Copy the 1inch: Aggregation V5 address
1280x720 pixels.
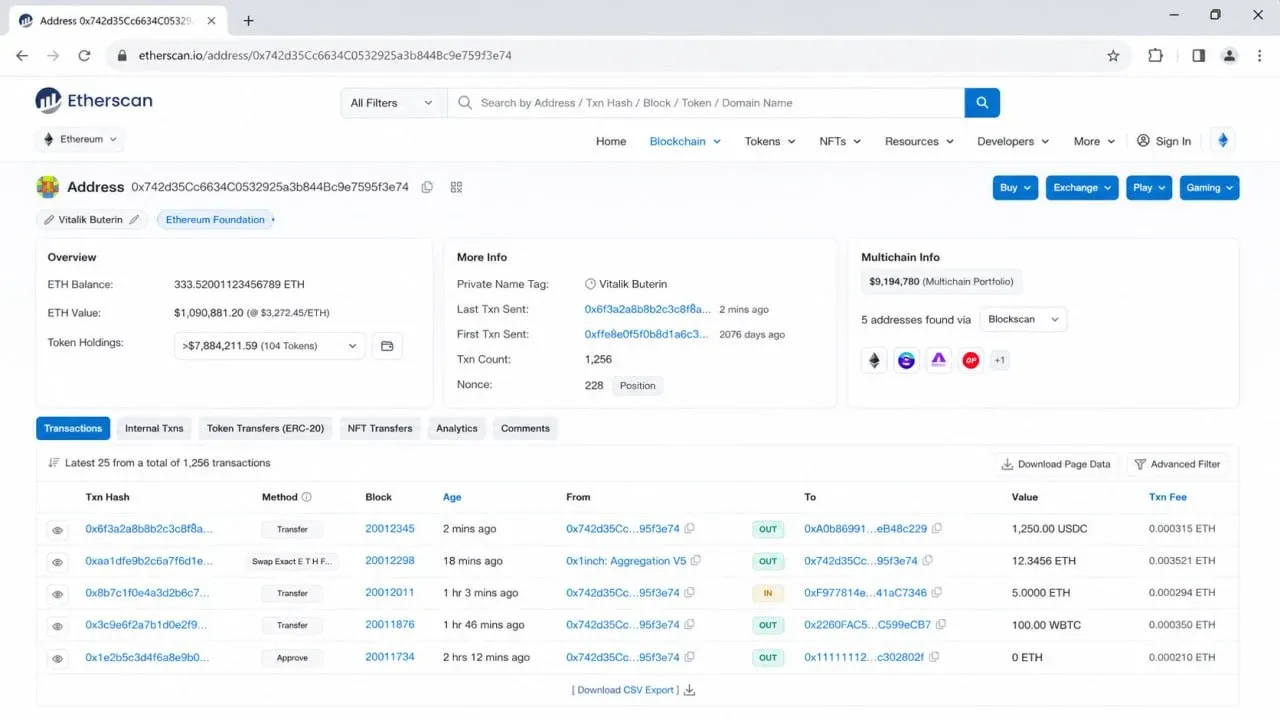(696, 561)
